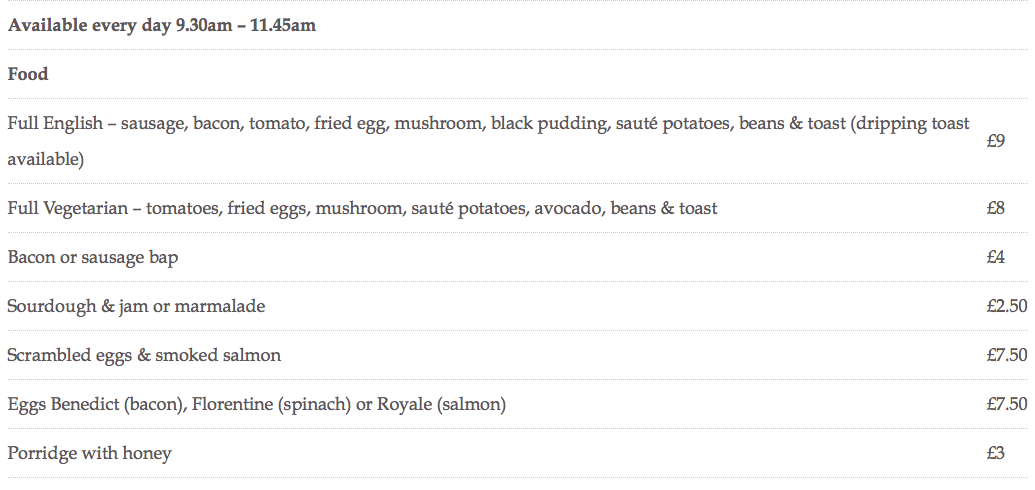Select the 'Food' section heading
Image resolution: width=1035 pixels, height=490 pixels.
coord(28,74)
